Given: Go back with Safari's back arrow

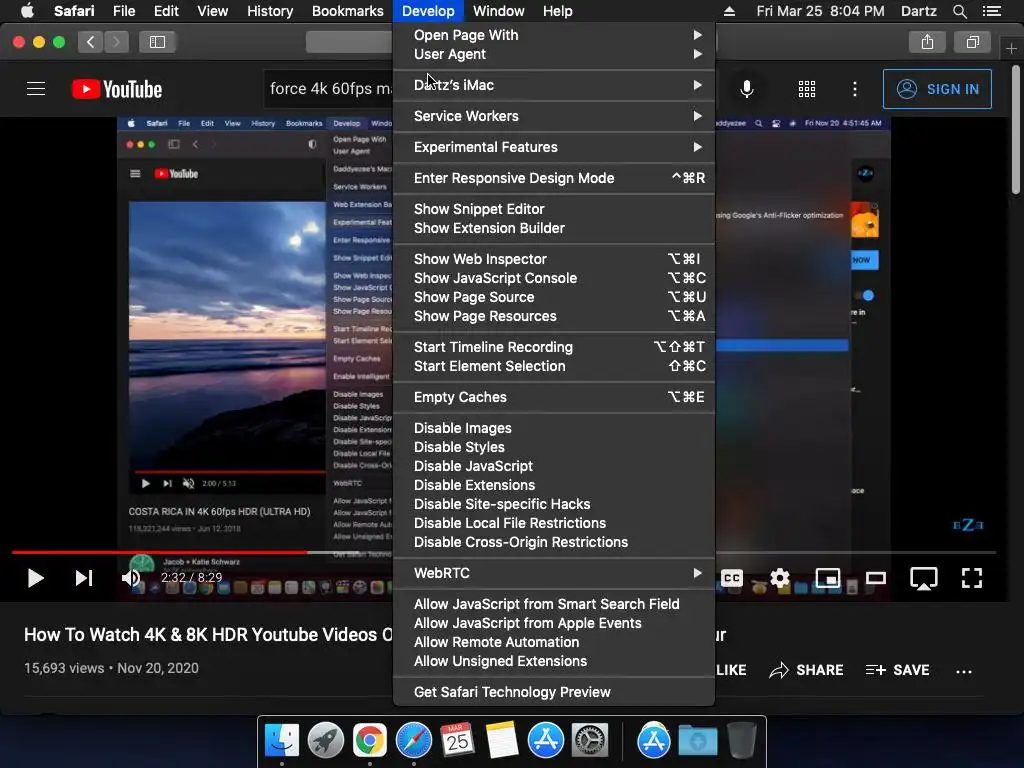Looking at the screenshot, I should tap(90, 42).
